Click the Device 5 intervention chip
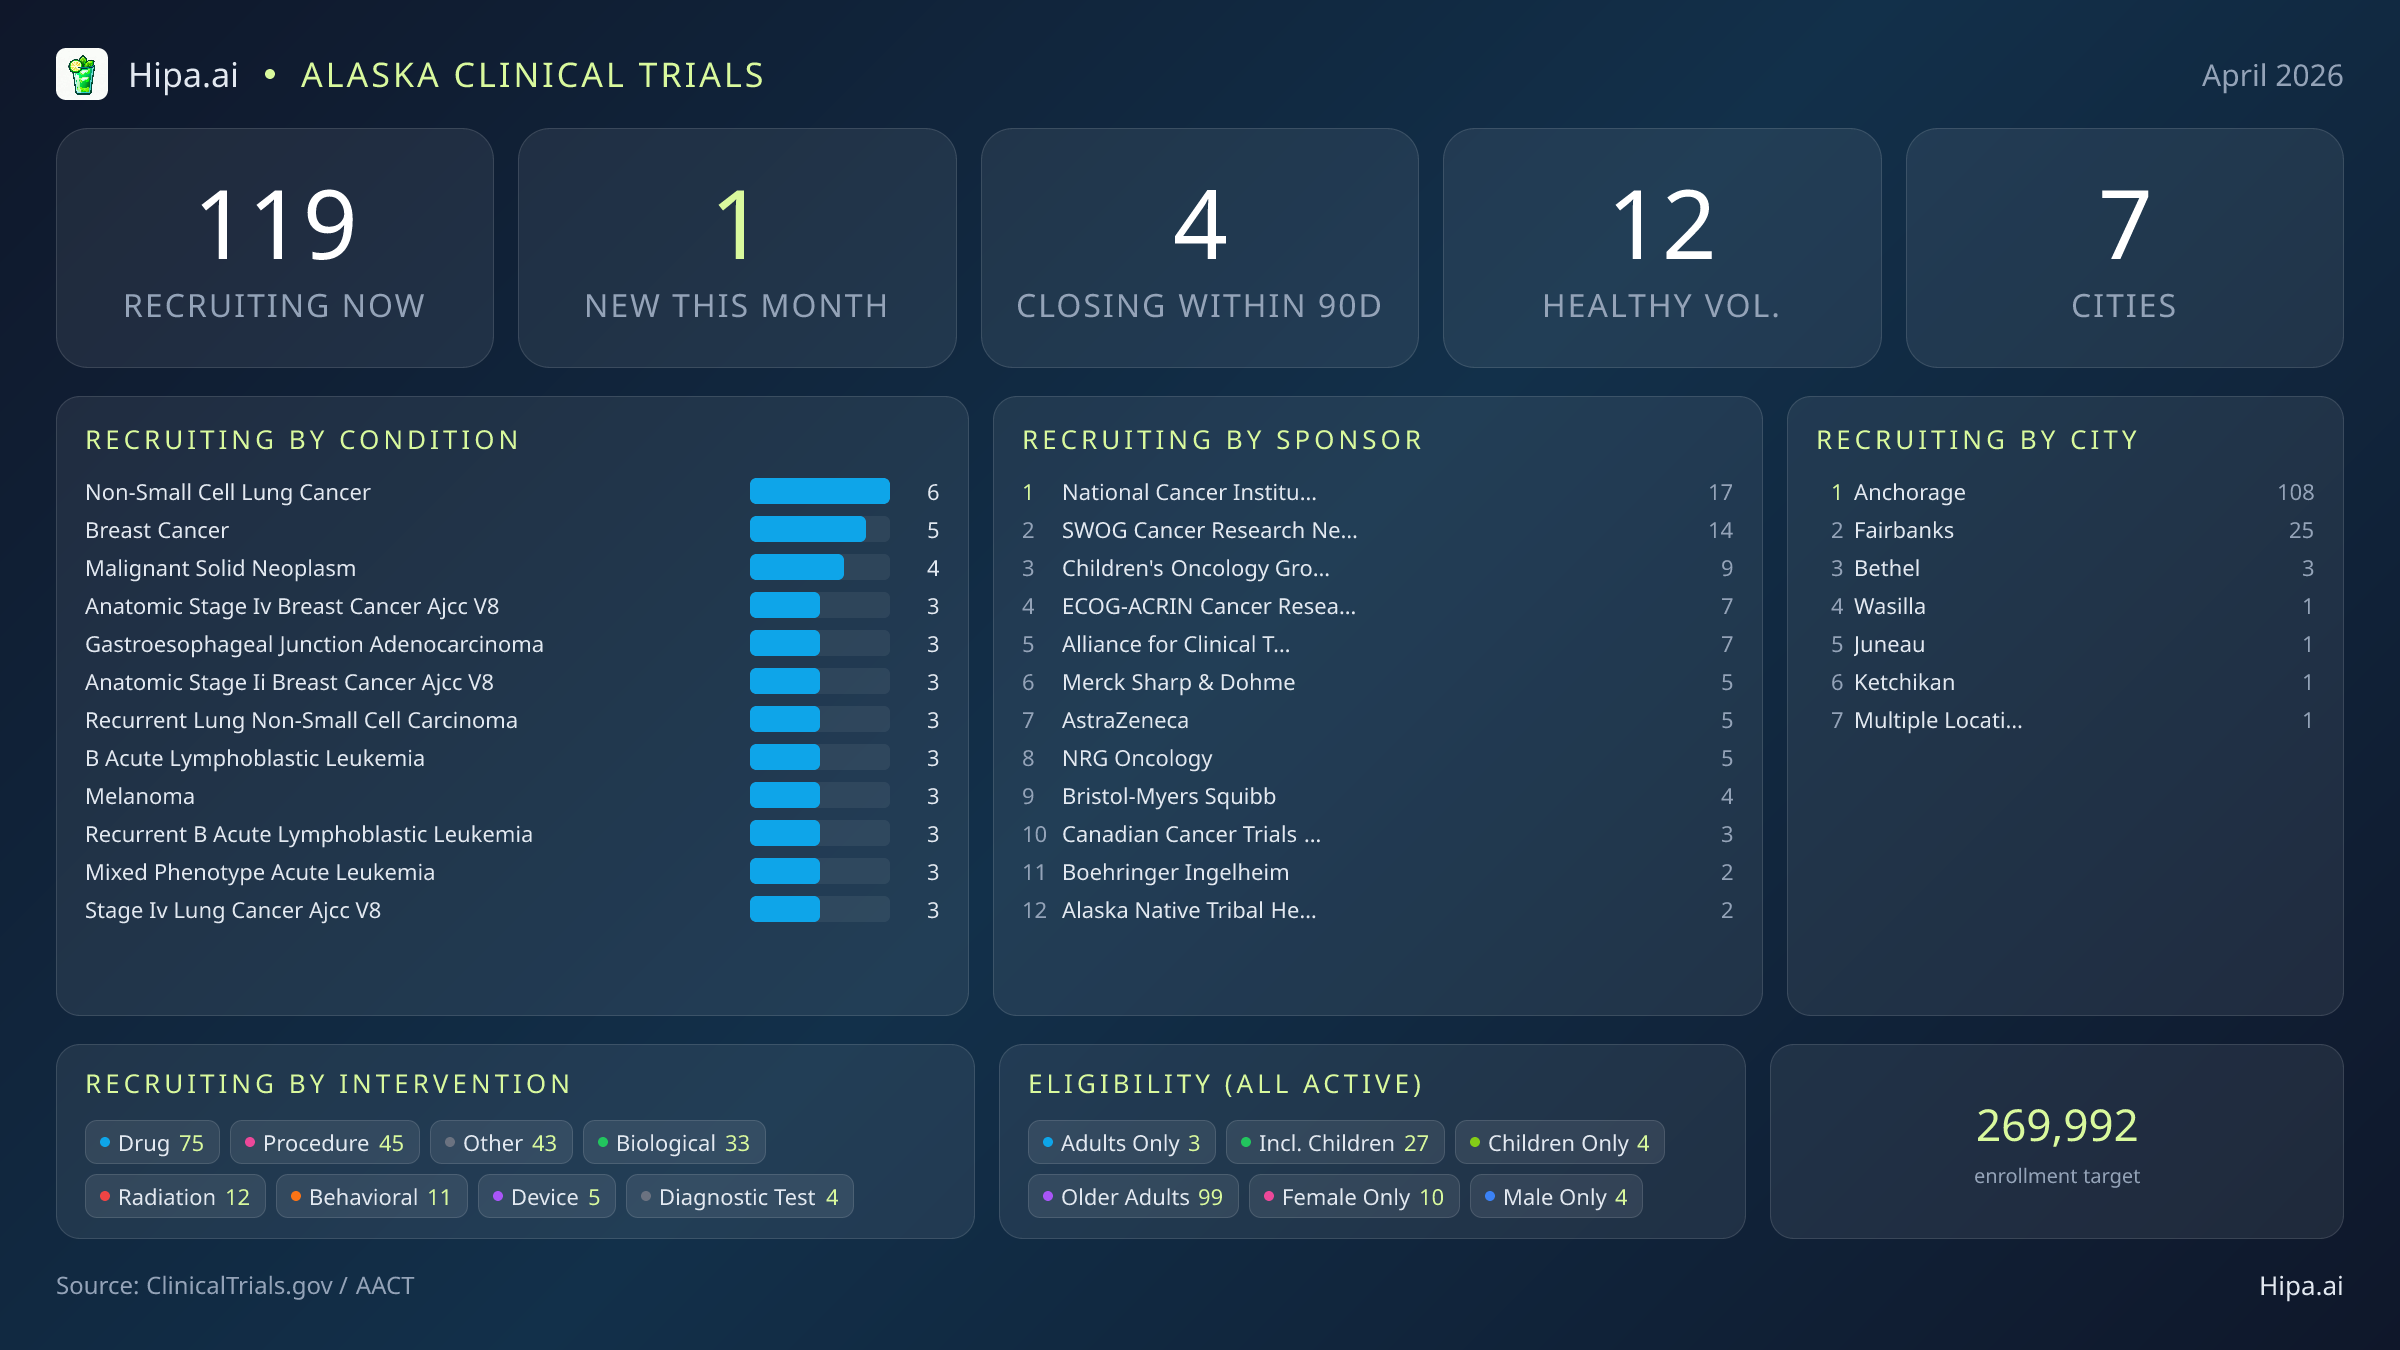The image size is (2400, 1350). coord(546,1196)
